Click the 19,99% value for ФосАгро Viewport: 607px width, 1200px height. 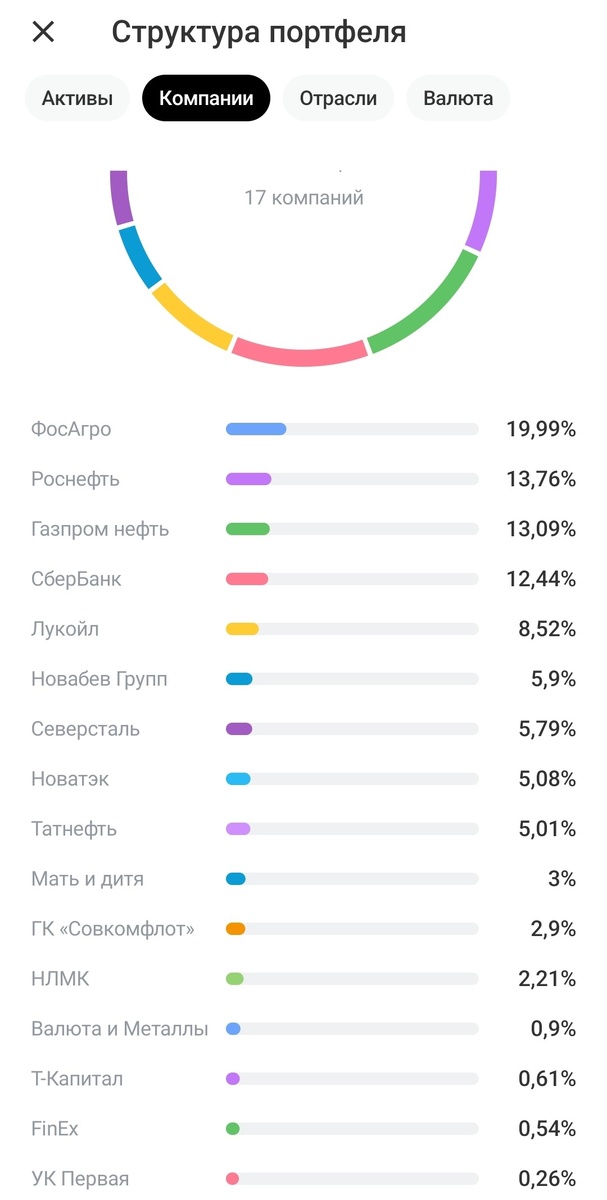[x=542, y=428]
